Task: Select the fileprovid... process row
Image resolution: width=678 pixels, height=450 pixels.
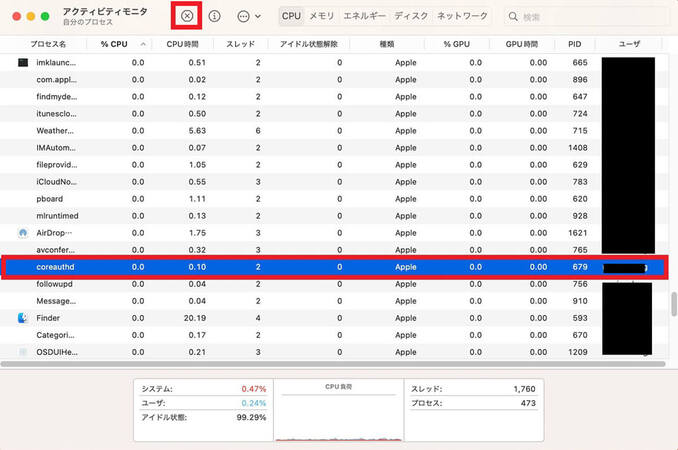Action: (332, 165)
